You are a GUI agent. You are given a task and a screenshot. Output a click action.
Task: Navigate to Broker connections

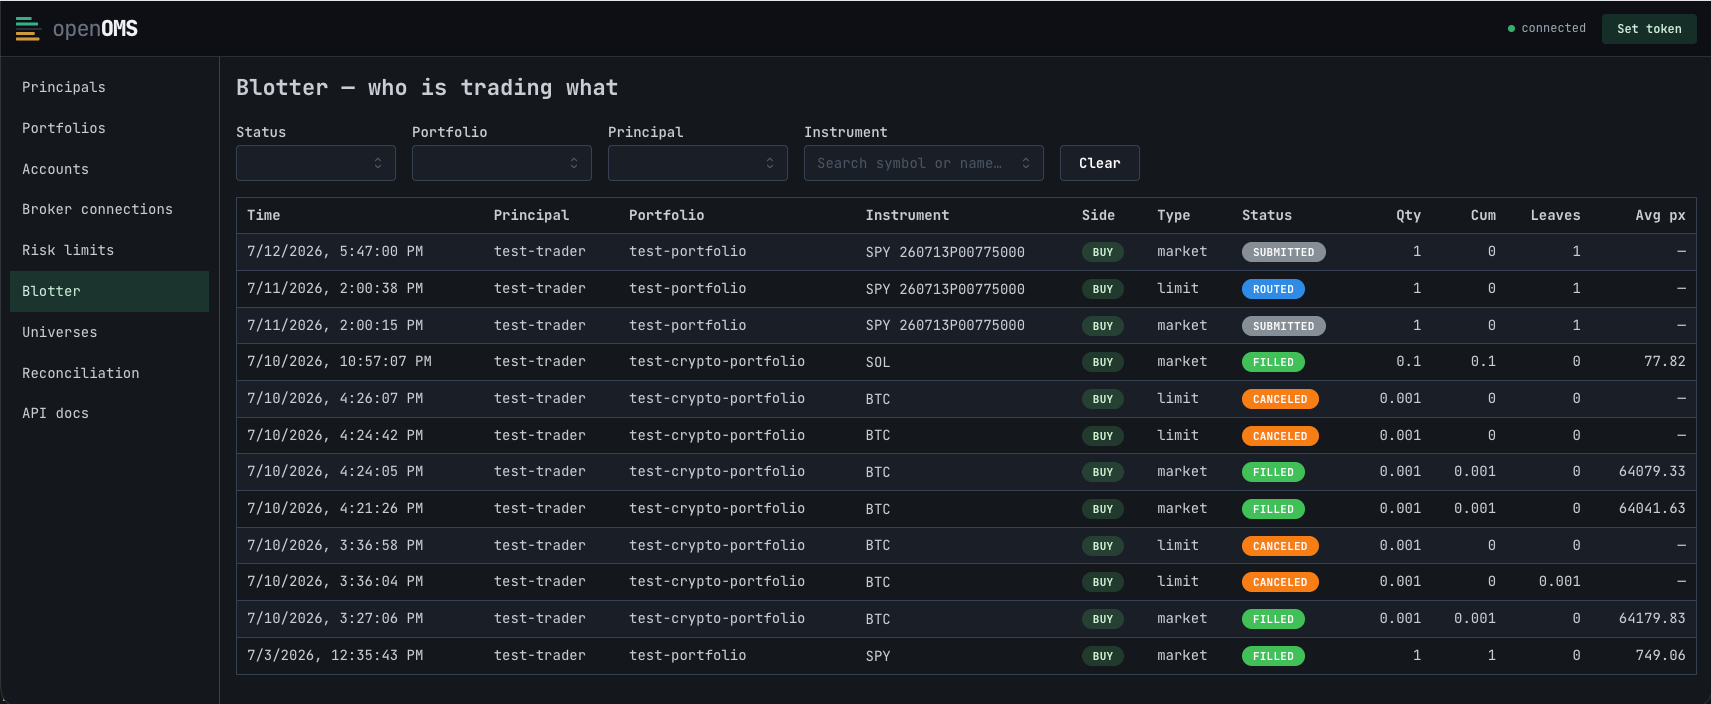[x=110, y=209]
